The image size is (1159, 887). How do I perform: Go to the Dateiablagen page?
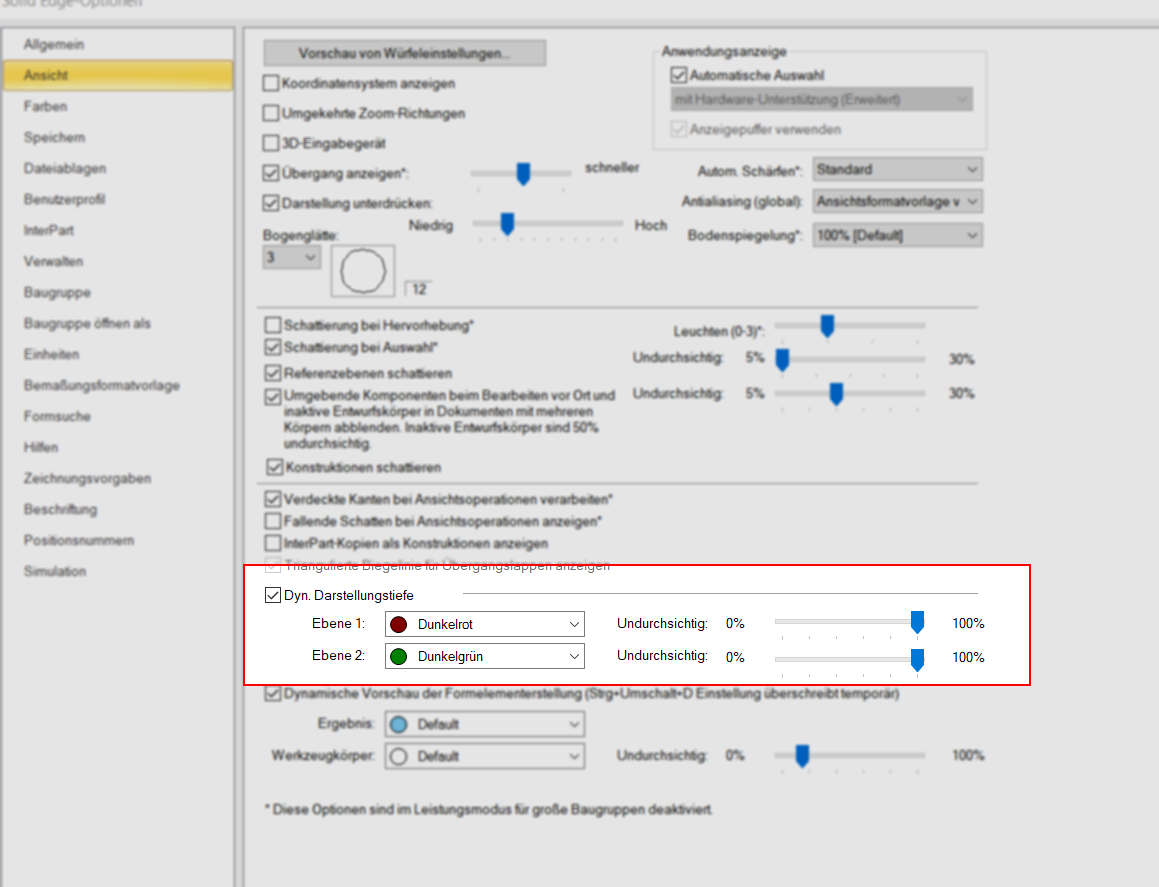click(64, 169)
